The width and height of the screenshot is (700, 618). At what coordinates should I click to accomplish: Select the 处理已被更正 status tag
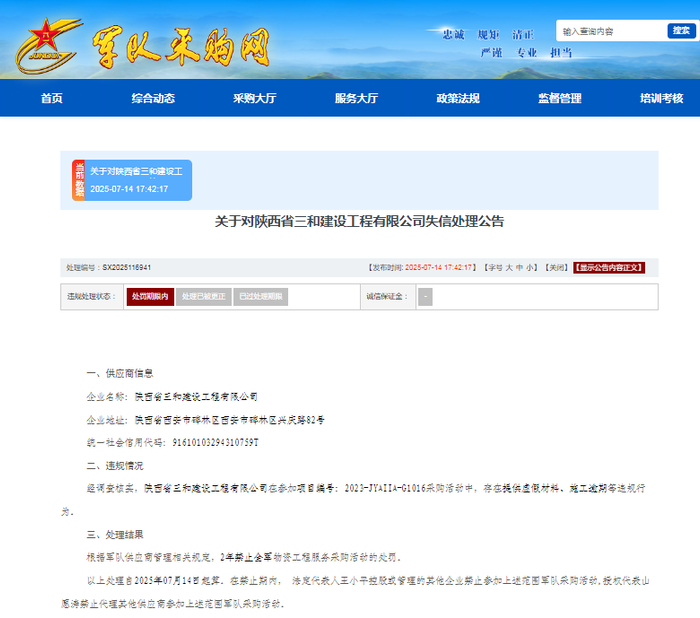click(204, 296)
